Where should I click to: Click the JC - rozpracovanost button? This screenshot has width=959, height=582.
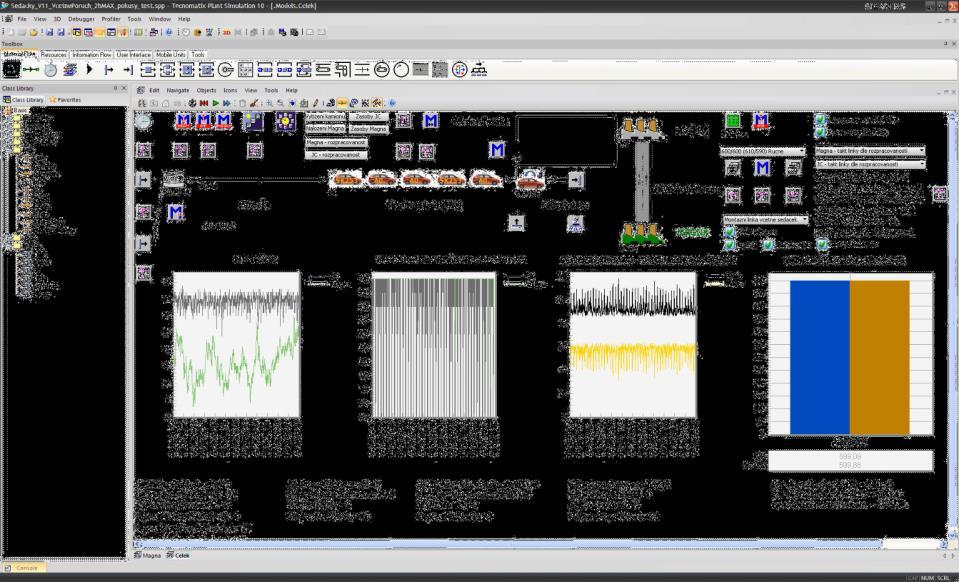tap(336, 155)
